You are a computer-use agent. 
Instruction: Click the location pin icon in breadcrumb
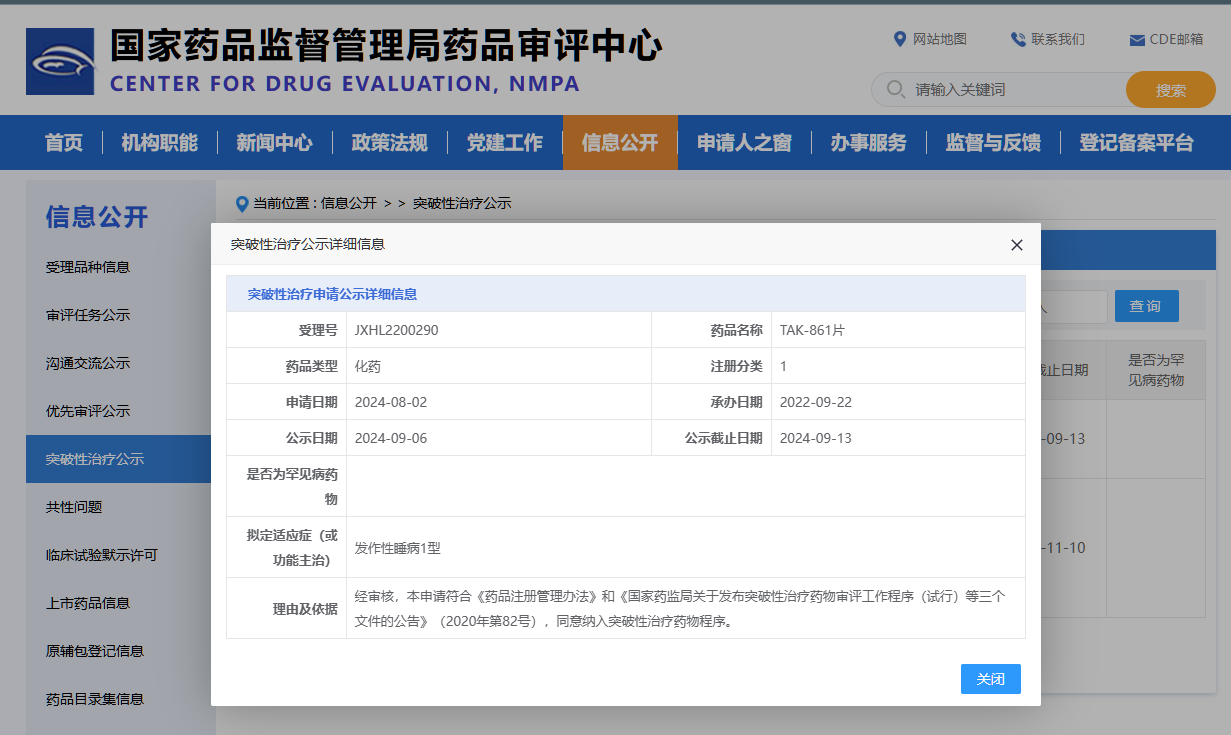pyautogui.click(x=242, y=203)
